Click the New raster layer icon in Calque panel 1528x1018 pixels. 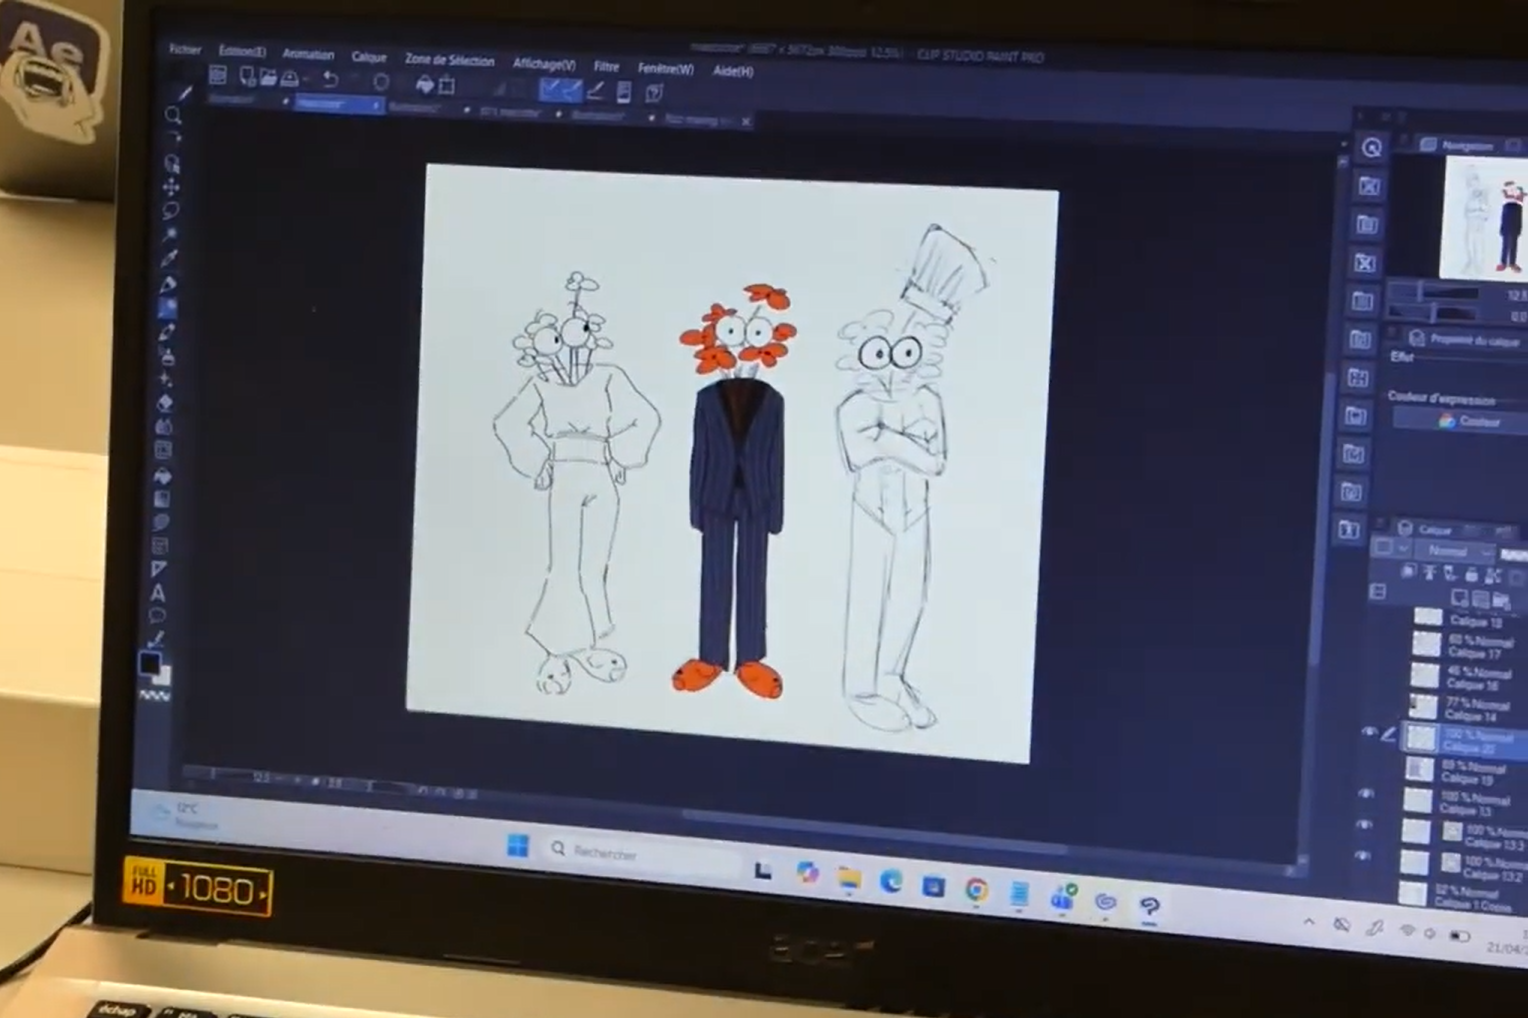point(1460,598)
